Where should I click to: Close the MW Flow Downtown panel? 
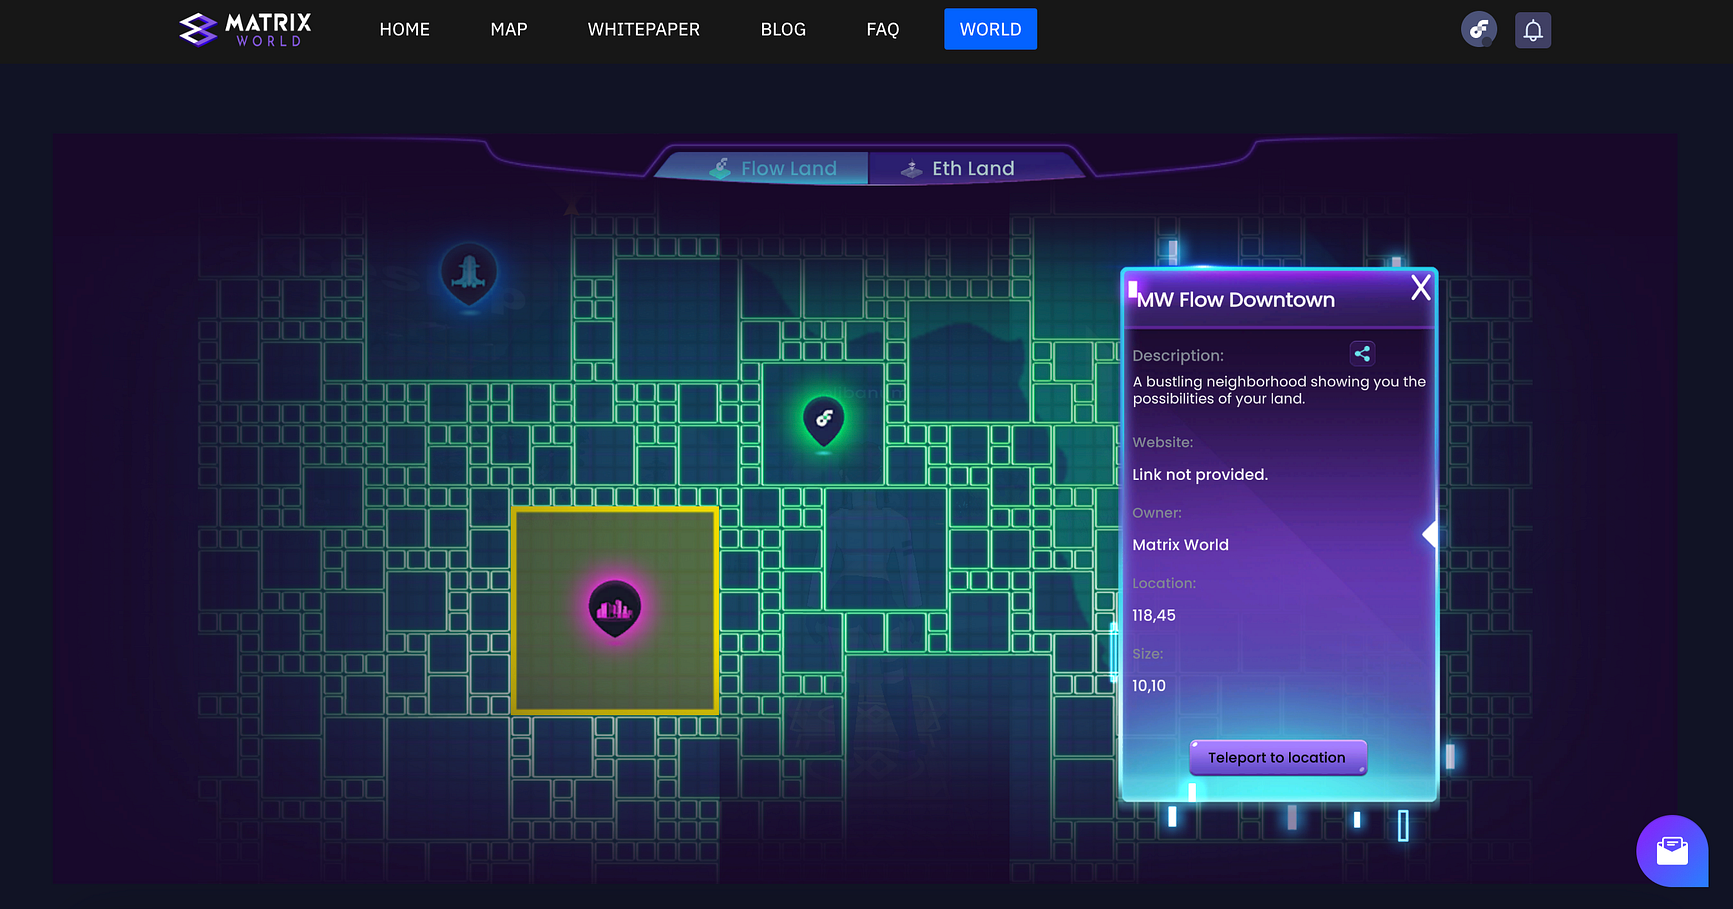(1420, 288)
